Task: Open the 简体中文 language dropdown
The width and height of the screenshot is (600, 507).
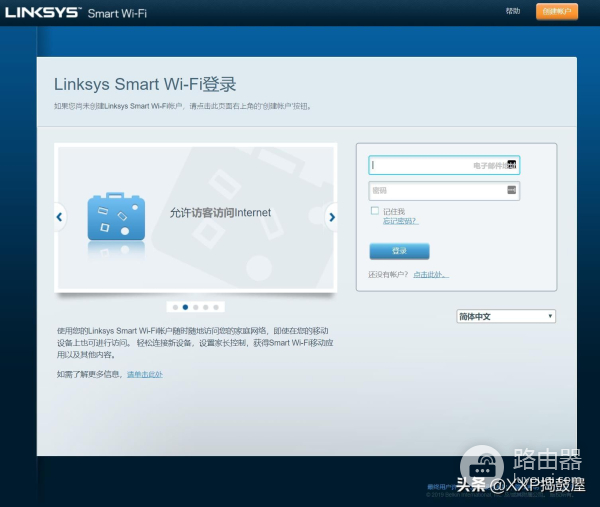Action: (506, 316)
